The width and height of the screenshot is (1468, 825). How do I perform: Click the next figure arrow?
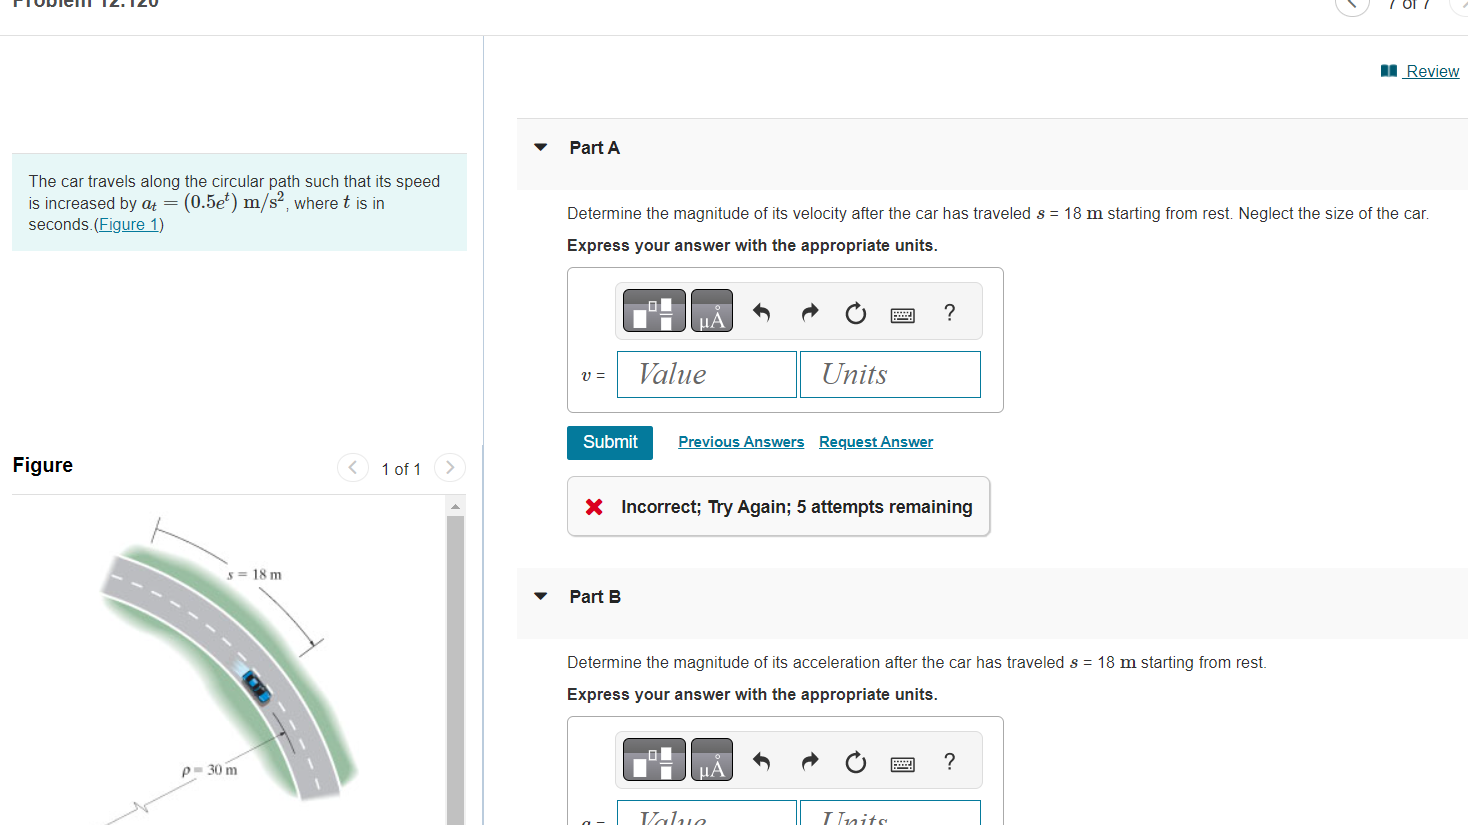[449, 467]
